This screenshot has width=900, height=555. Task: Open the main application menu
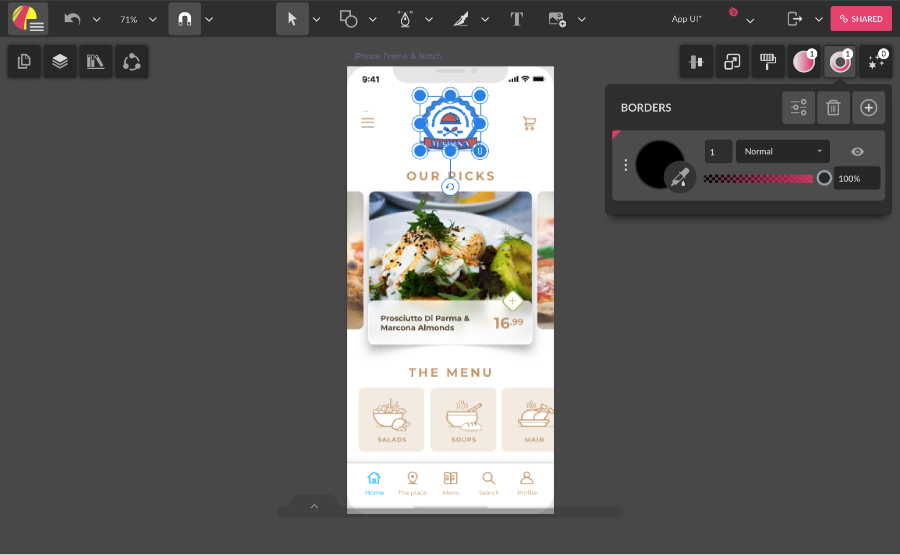pos(28,19)
